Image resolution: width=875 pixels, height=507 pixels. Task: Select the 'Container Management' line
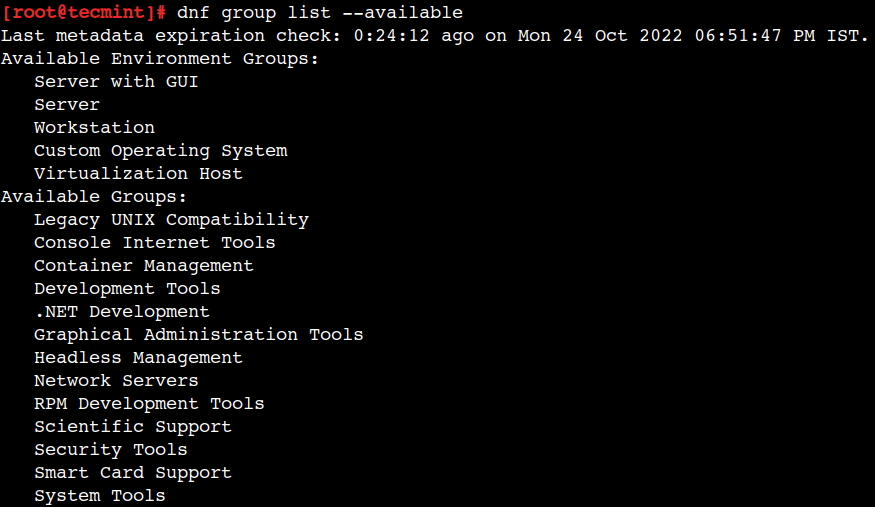point(143,265)
